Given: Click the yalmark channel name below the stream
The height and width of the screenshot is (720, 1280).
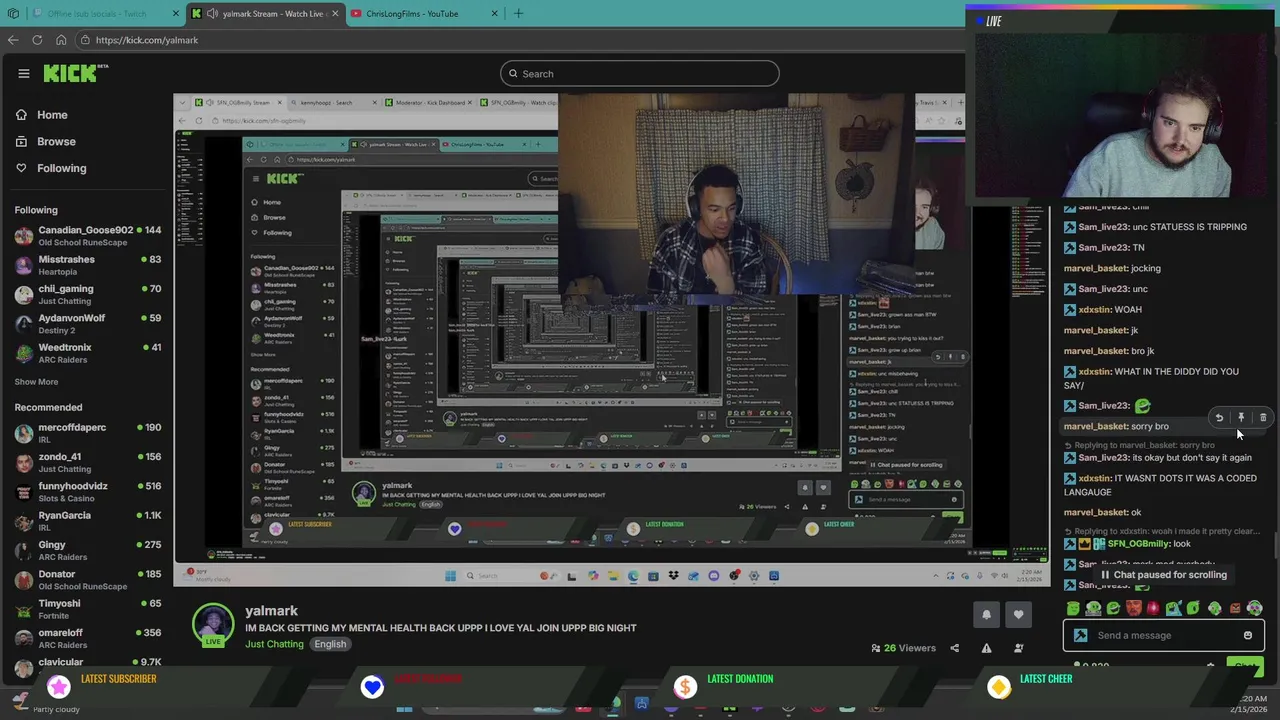Looking at the screenshot, I should tap(272, 611).
